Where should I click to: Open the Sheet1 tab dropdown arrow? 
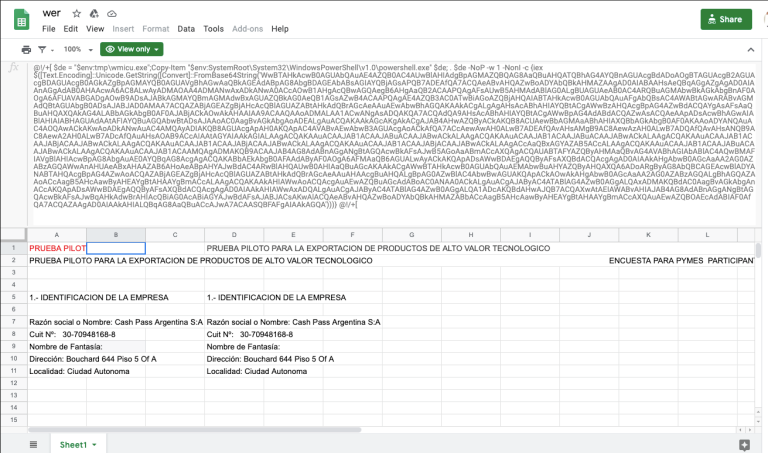94,445
